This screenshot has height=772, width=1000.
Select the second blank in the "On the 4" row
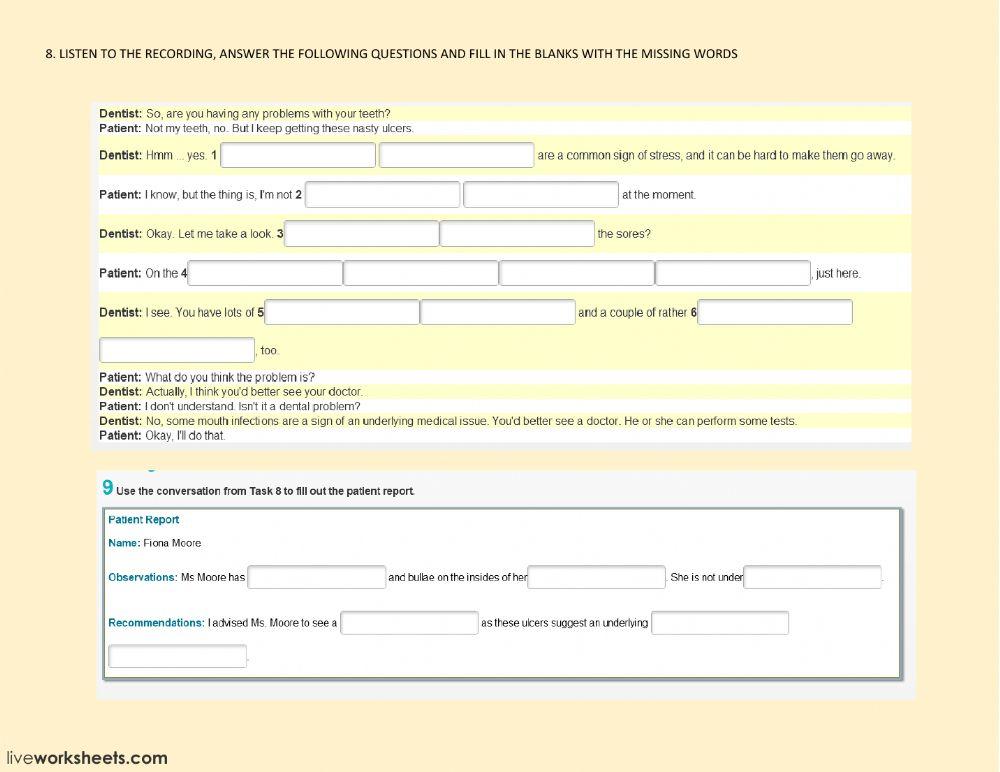click(x=421, y=273)
